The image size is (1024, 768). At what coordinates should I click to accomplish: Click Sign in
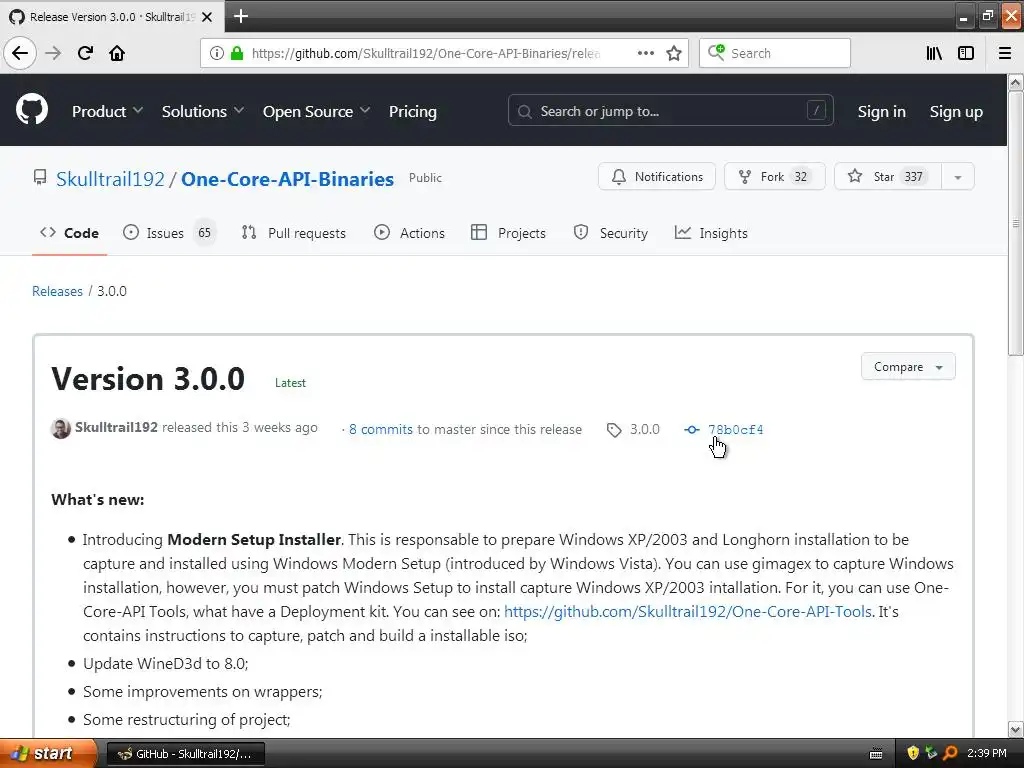click(882, 112)
